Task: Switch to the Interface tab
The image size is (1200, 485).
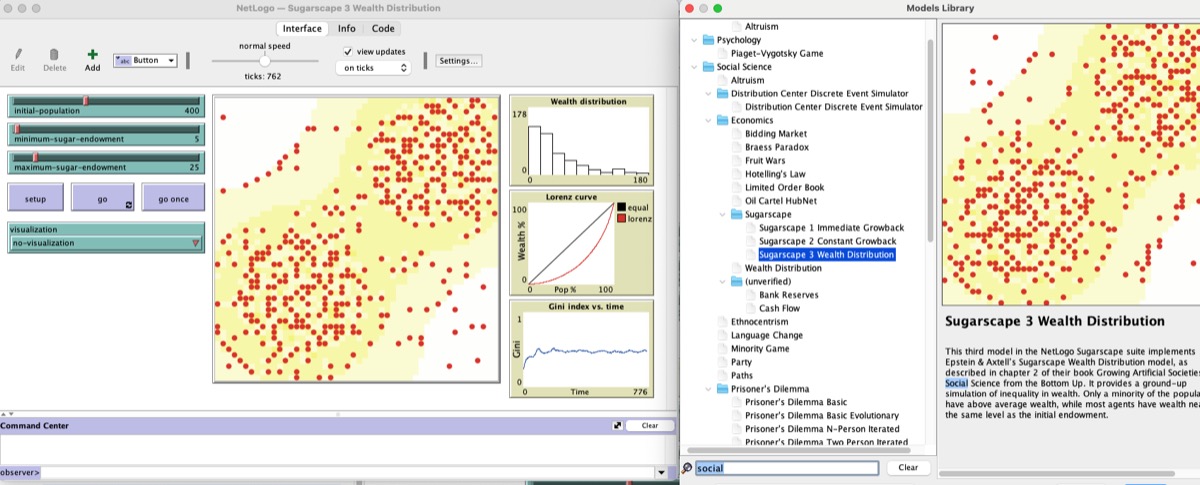Action: click(x=302, y=29)
